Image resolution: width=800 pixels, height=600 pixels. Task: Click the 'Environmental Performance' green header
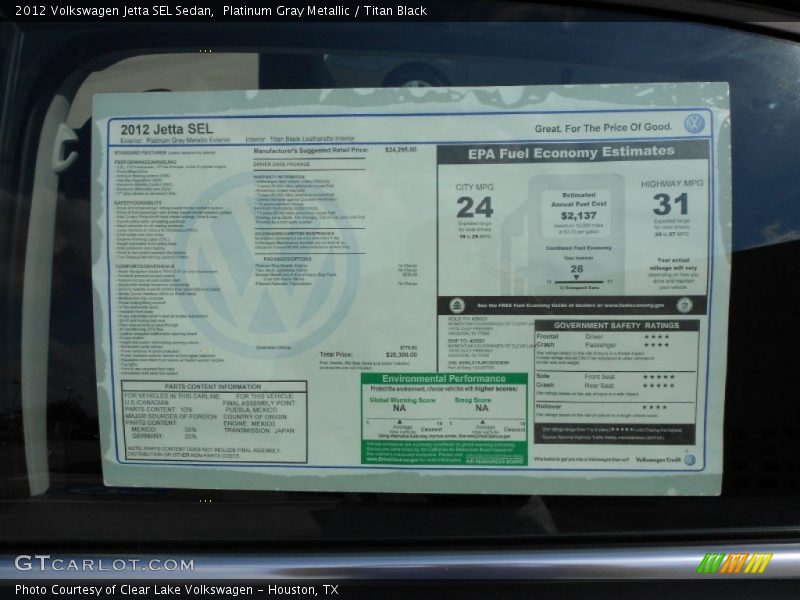444,379
